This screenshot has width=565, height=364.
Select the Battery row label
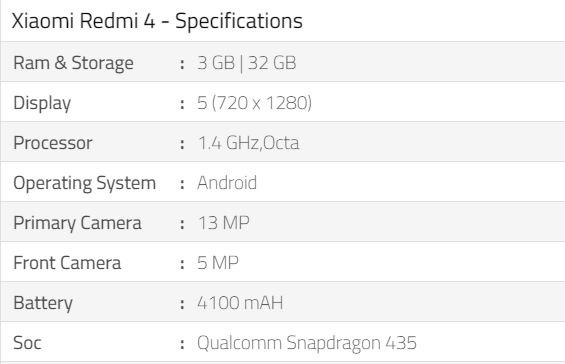click(x=43, y=303)
